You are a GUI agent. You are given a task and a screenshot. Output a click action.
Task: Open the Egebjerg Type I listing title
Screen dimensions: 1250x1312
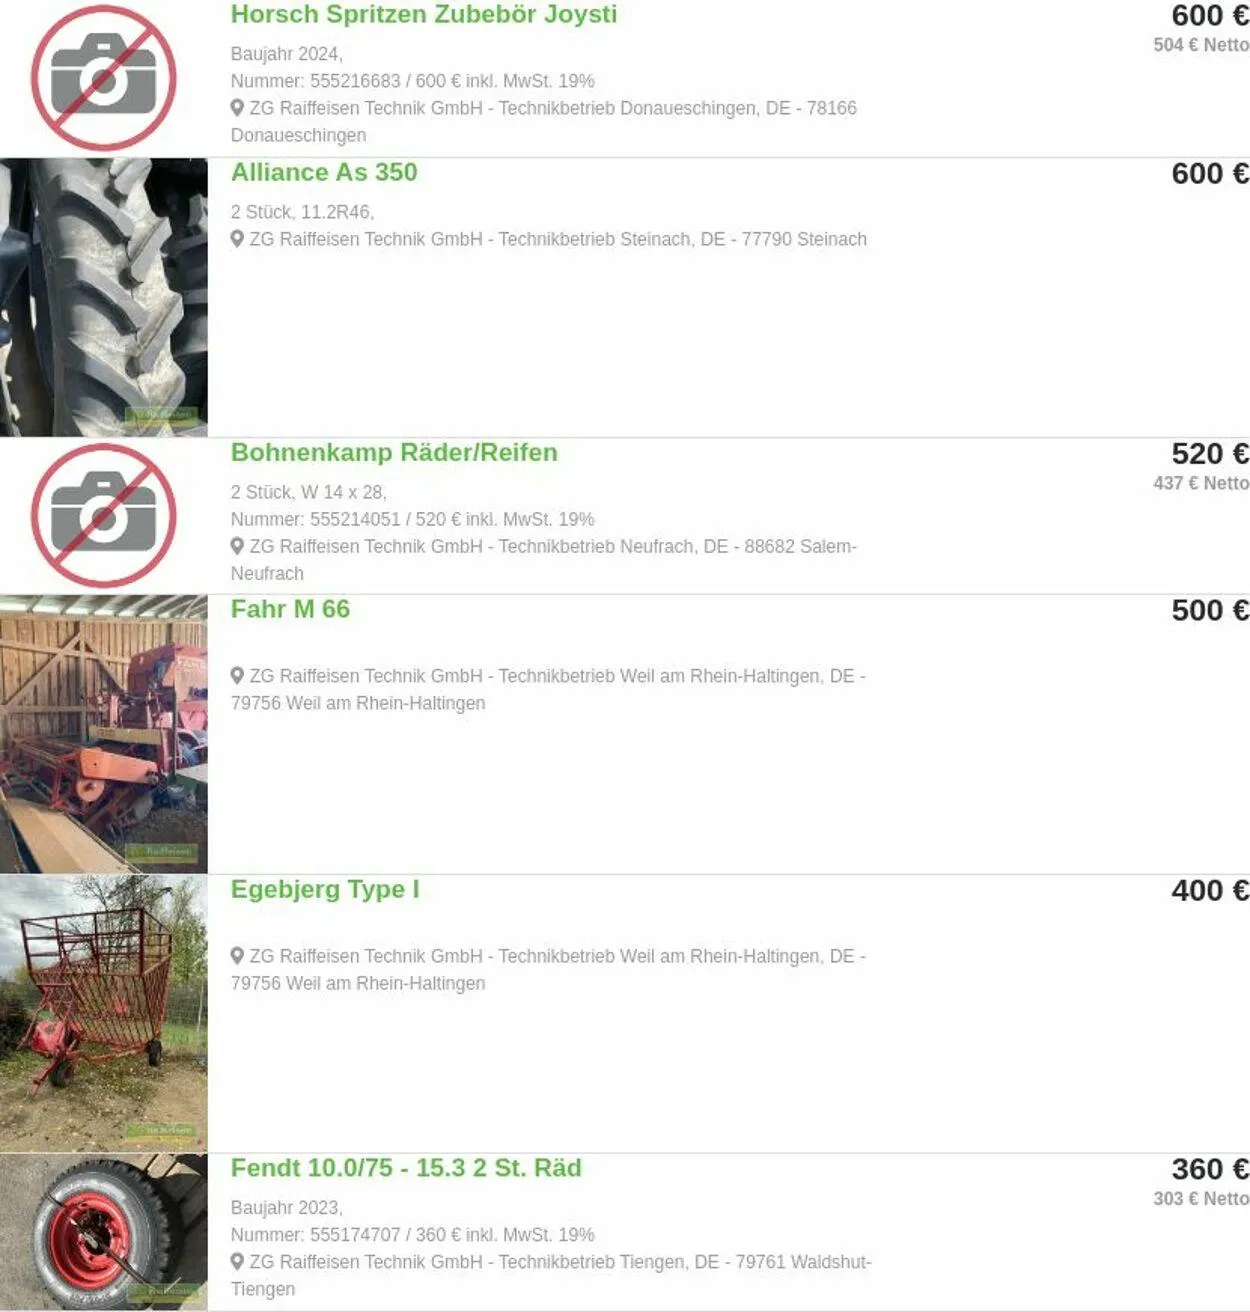coord(325,889)
